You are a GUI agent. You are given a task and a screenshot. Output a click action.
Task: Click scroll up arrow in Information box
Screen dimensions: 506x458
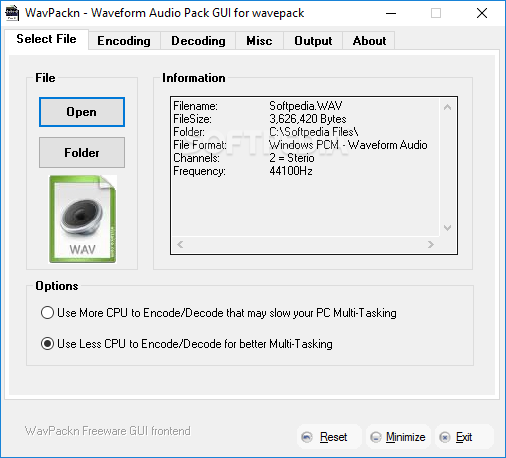click(x=448, y=107)
